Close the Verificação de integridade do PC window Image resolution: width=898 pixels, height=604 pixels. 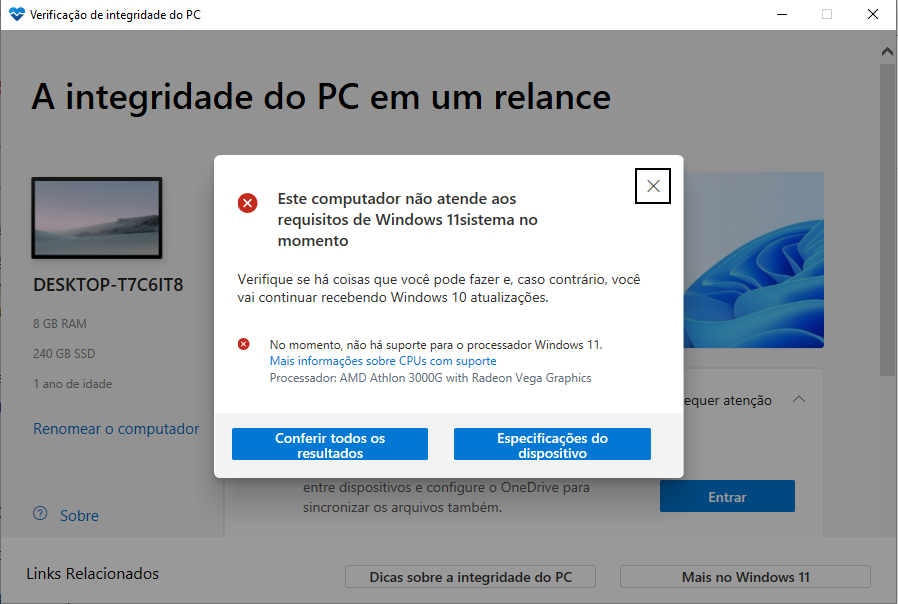(873, 14)
